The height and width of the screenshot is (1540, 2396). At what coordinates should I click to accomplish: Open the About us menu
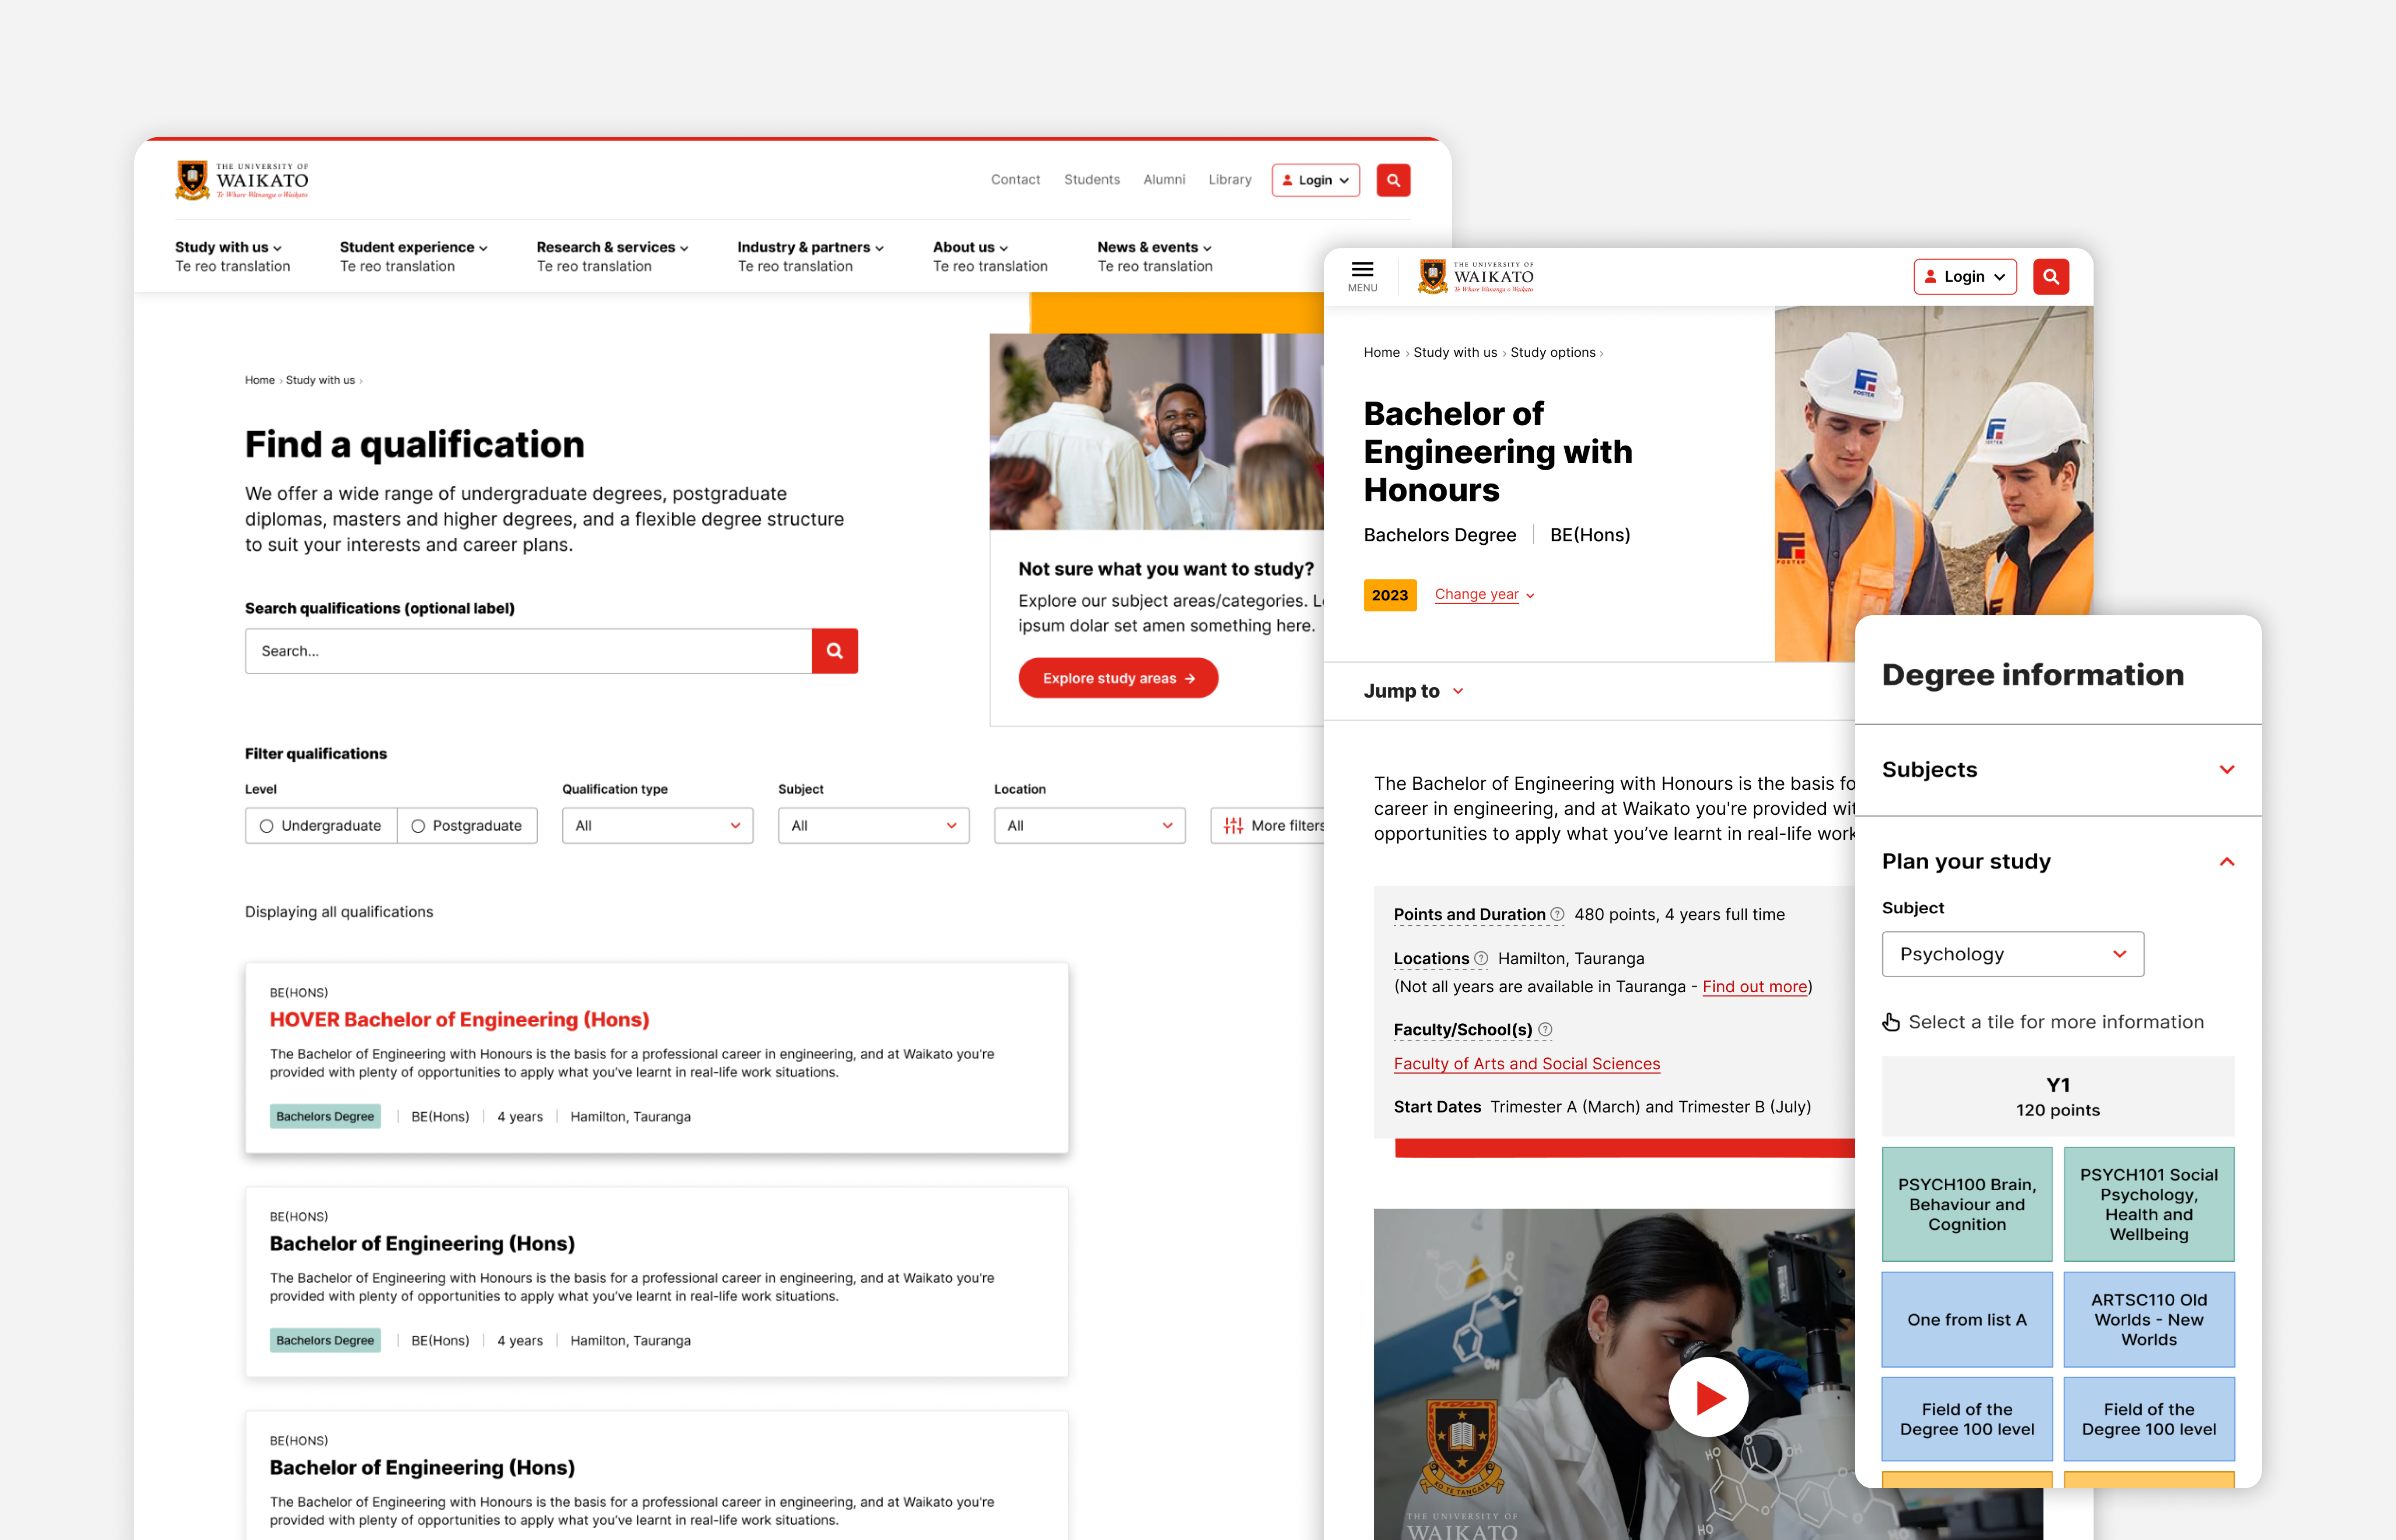[970, 247]
